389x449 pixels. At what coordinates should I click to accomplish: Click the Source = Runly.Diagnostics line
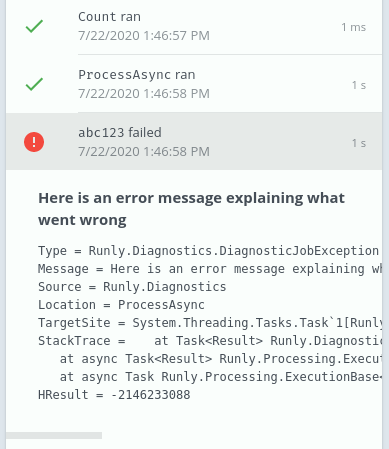[x=132, y=287]
